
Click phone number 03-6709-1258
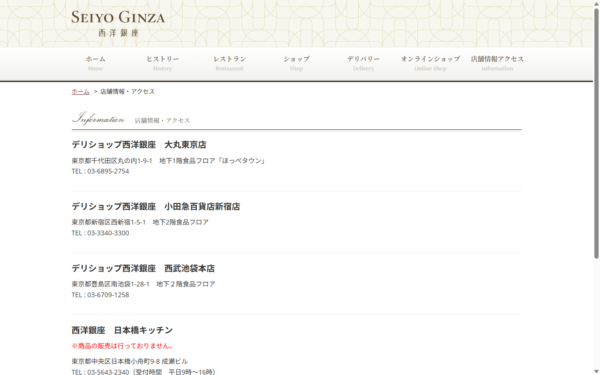[108, 295]
